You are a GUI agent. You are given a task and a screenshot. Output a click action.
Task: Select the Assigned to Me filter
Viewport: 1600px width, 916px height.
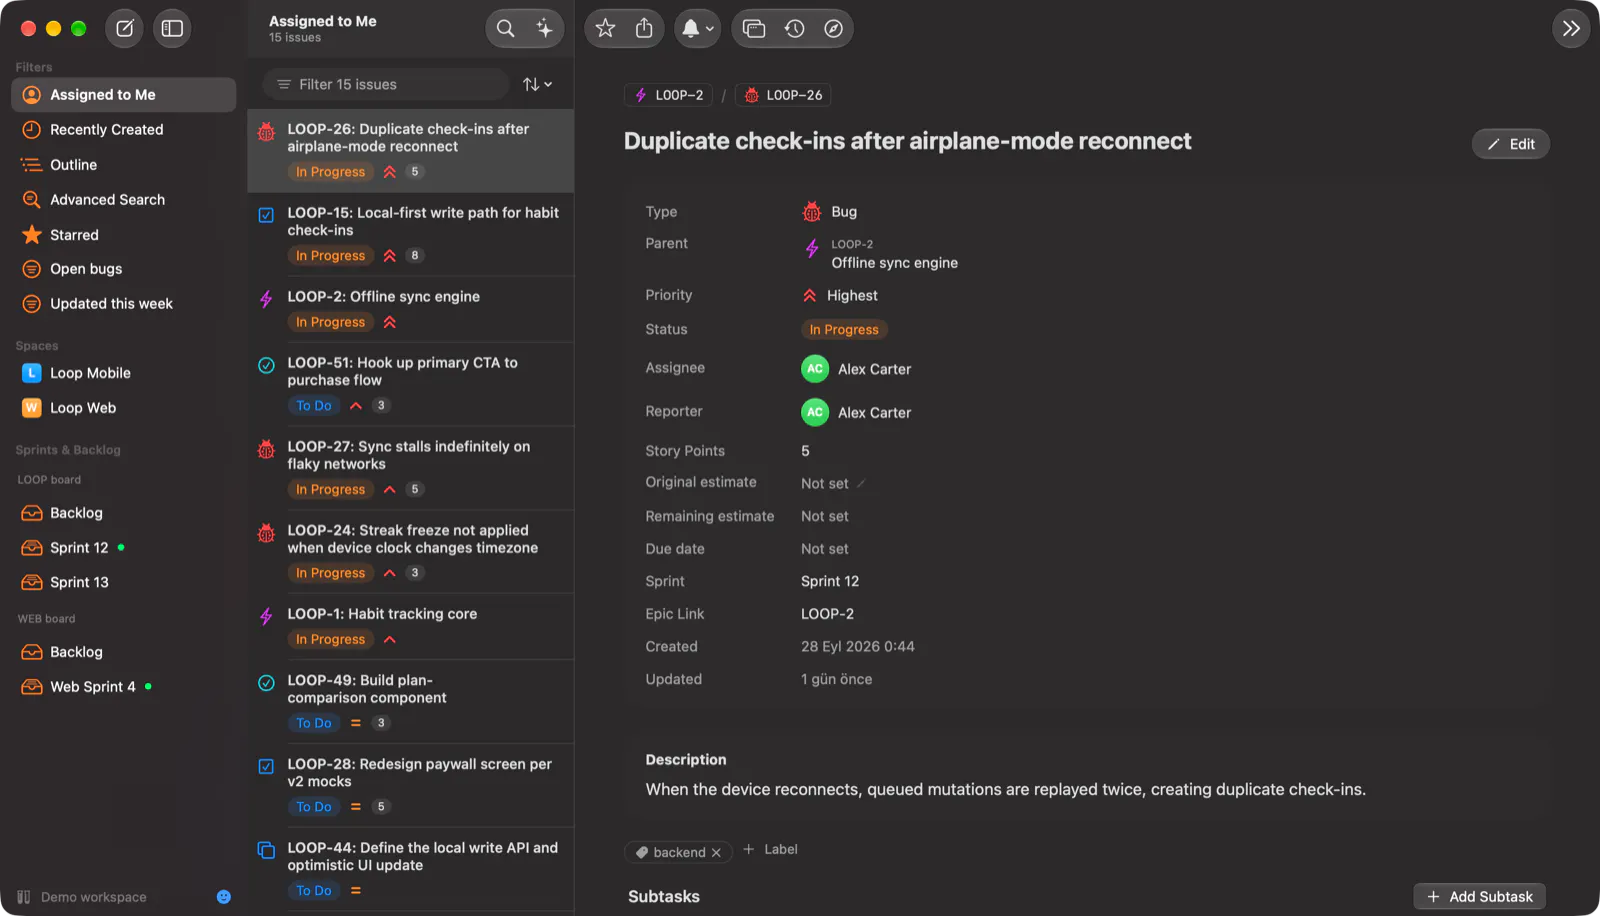click(x=124, y=95)
